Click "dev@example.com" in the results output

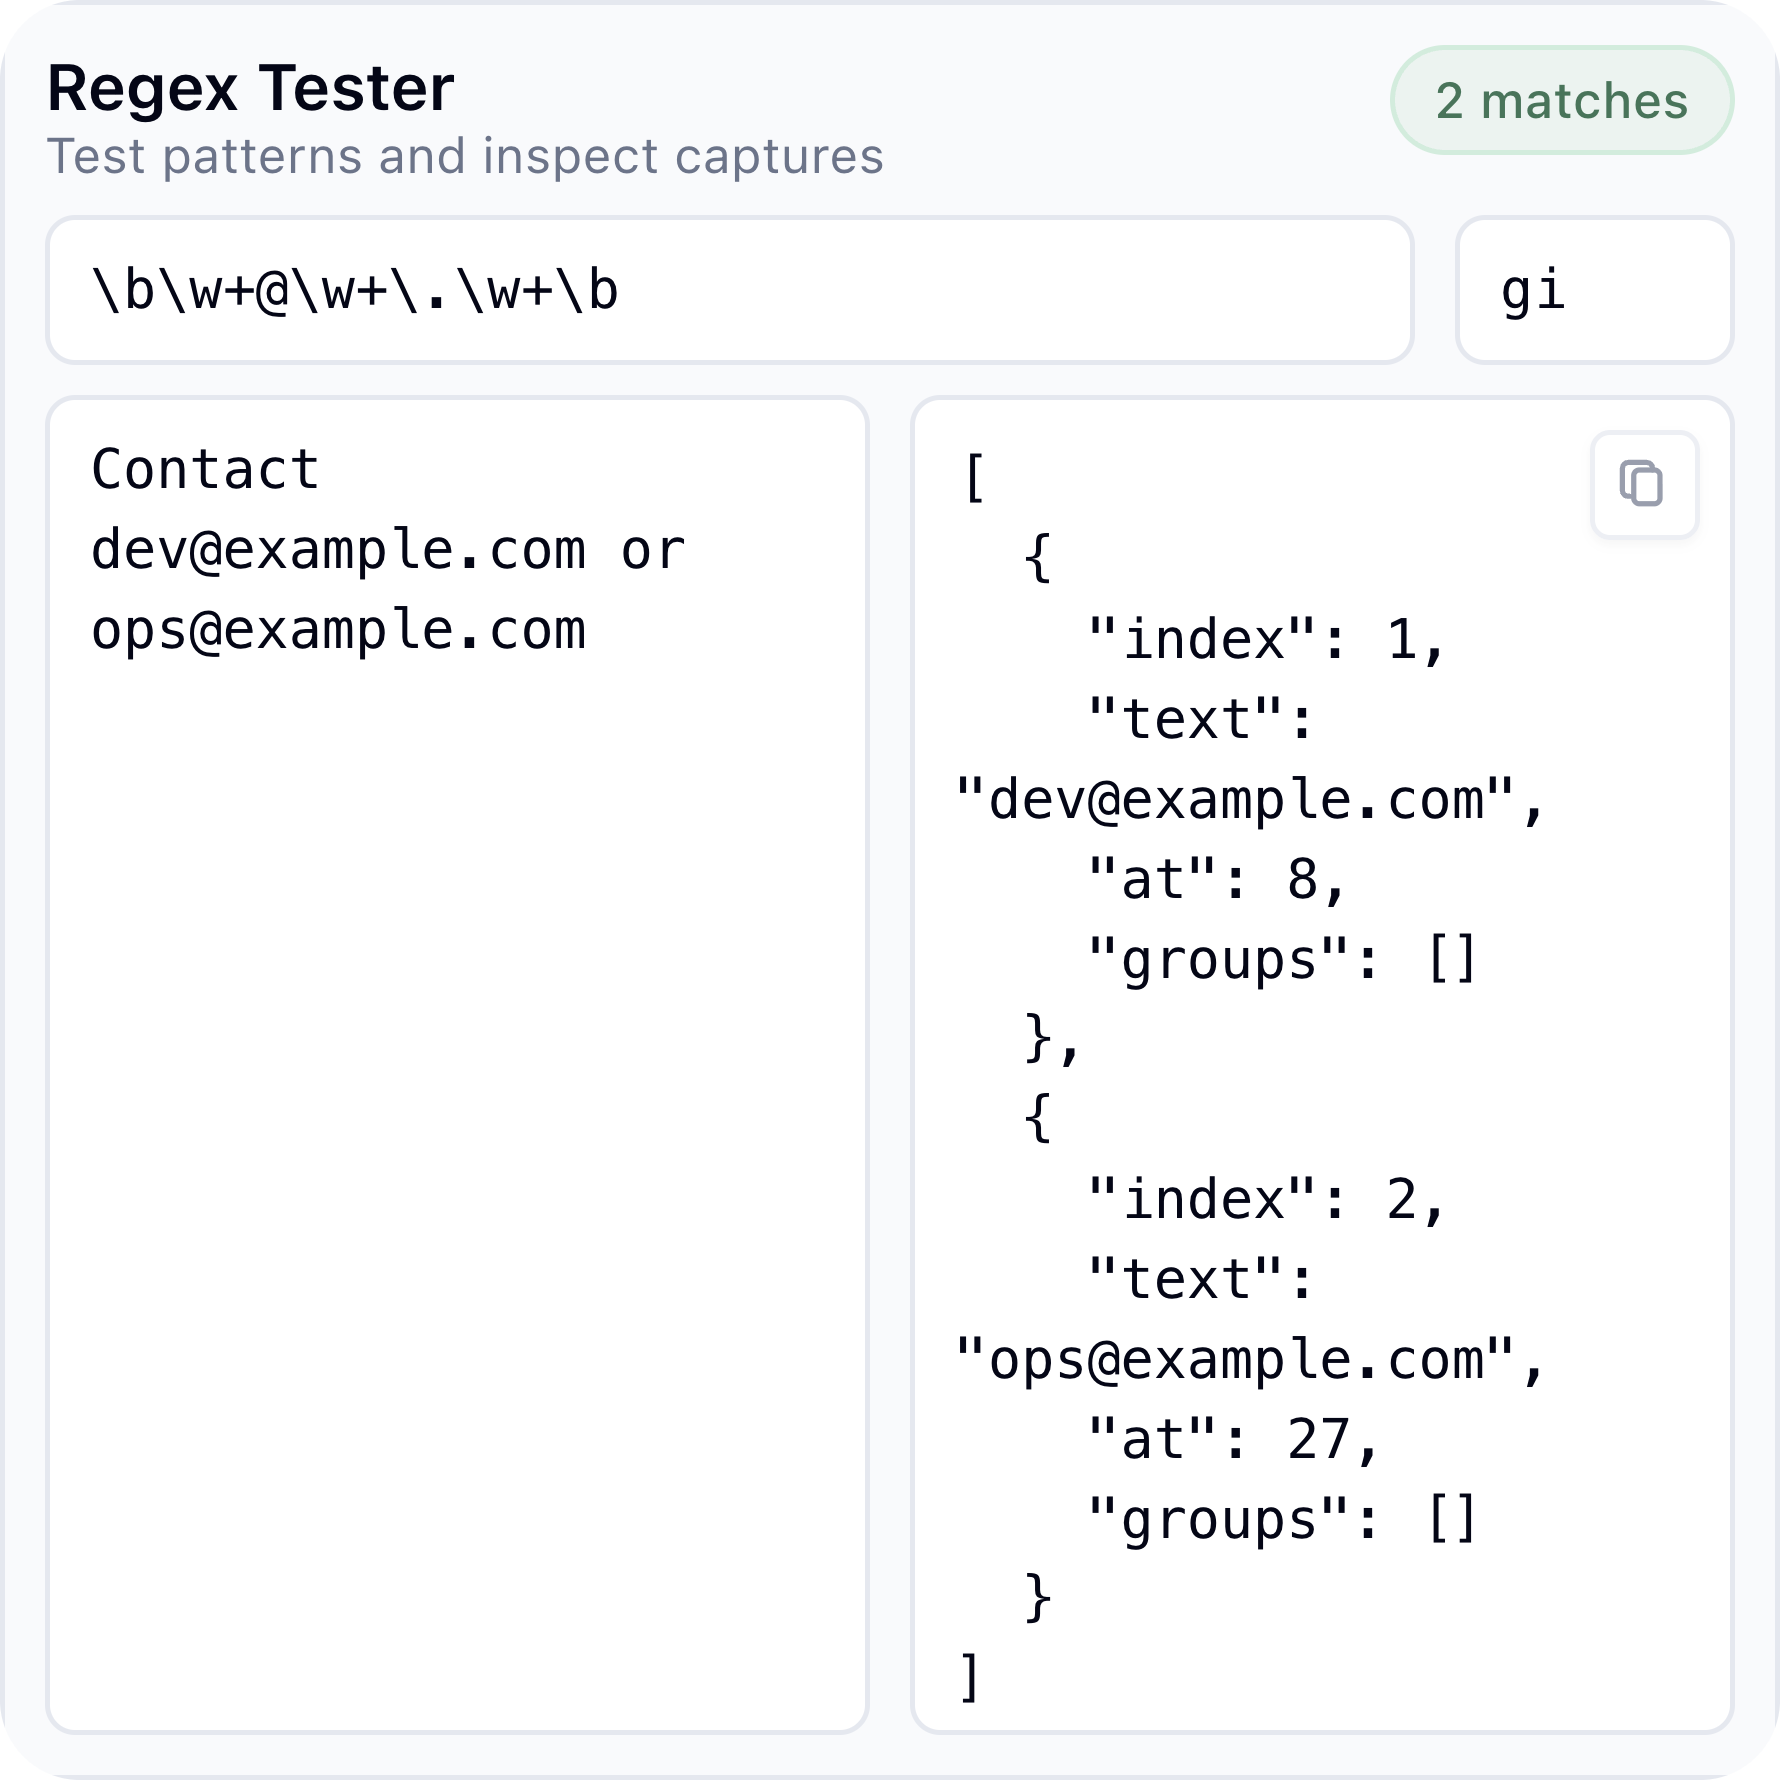click(1236, 800)
